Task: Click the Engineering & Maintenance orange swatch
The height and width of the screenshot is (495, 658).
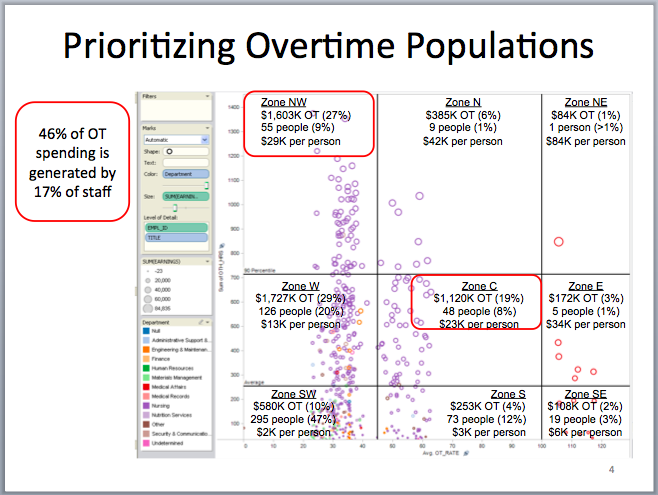Action: pyautogui.click(x=146, y=349)
